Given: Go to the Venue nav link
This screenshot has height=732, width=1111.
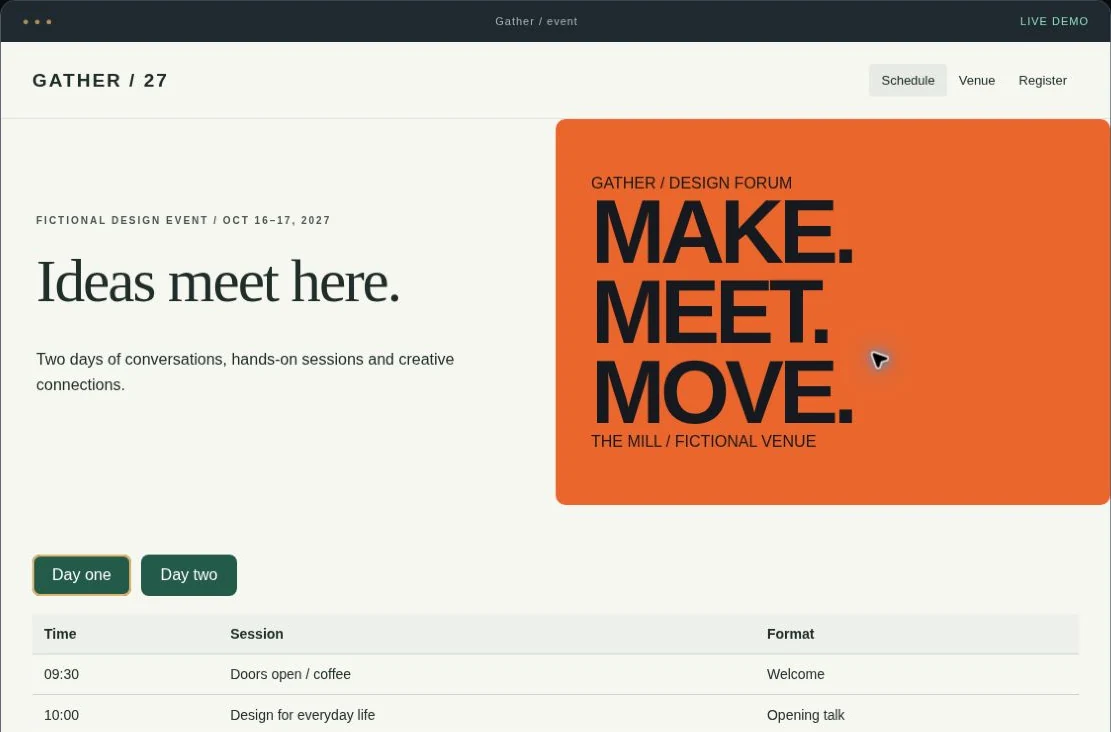Looking at the screenshot, I should click(976, 80).
